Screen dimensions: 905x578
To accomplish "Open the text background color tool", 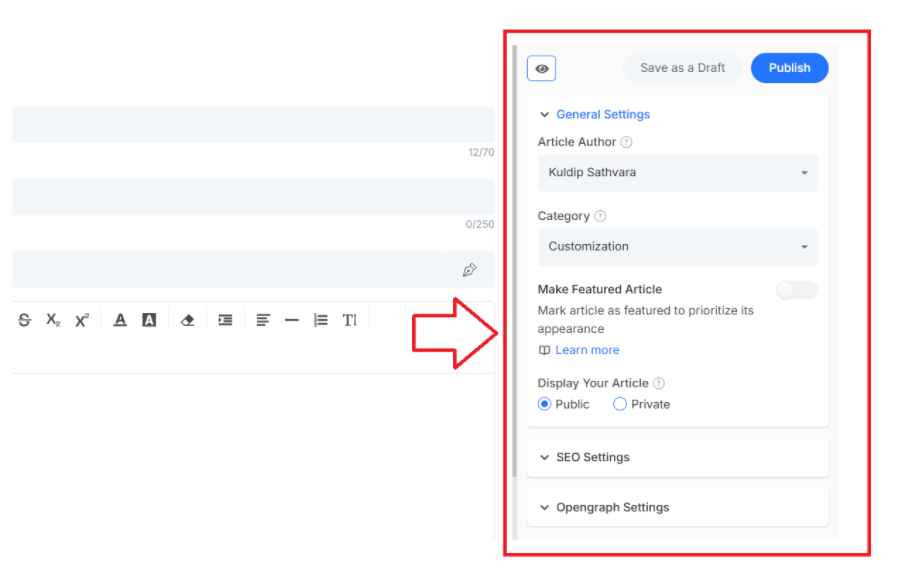I will [x=149, y=320].
